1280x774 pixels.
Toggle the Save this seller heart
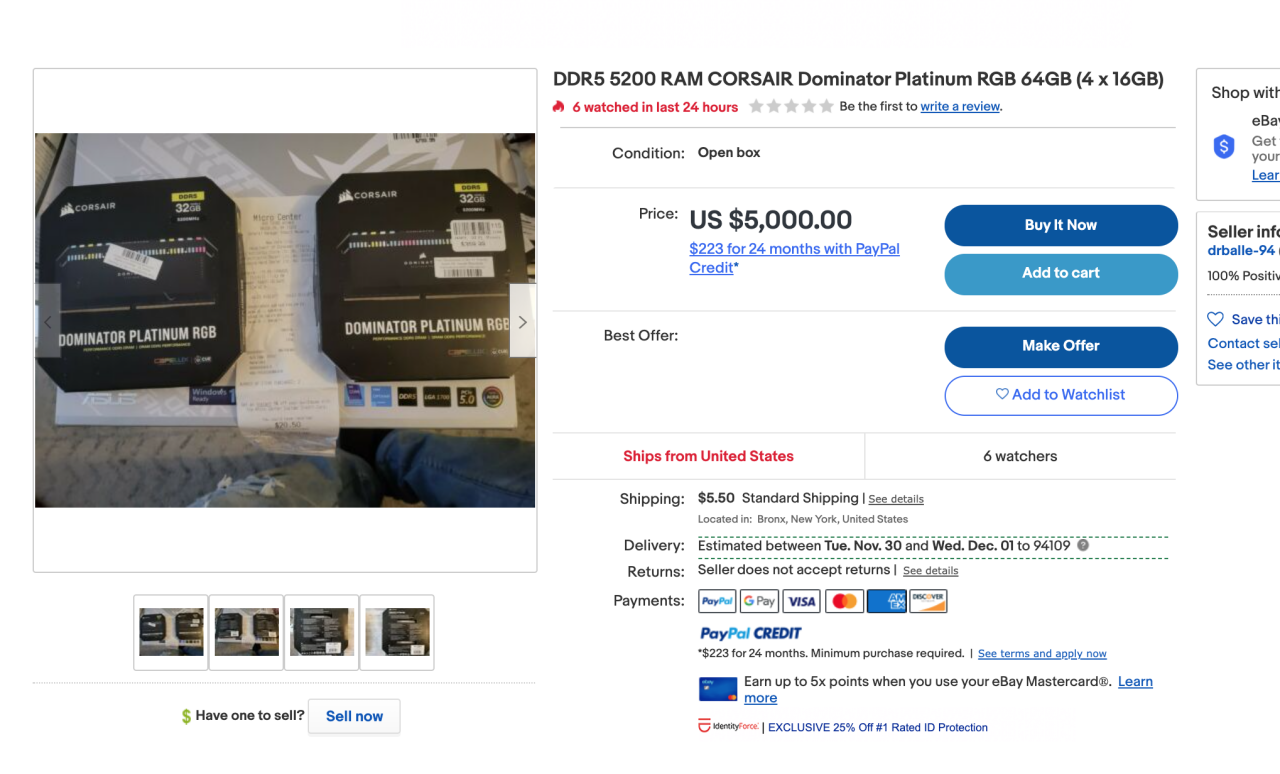point(1214,319)
